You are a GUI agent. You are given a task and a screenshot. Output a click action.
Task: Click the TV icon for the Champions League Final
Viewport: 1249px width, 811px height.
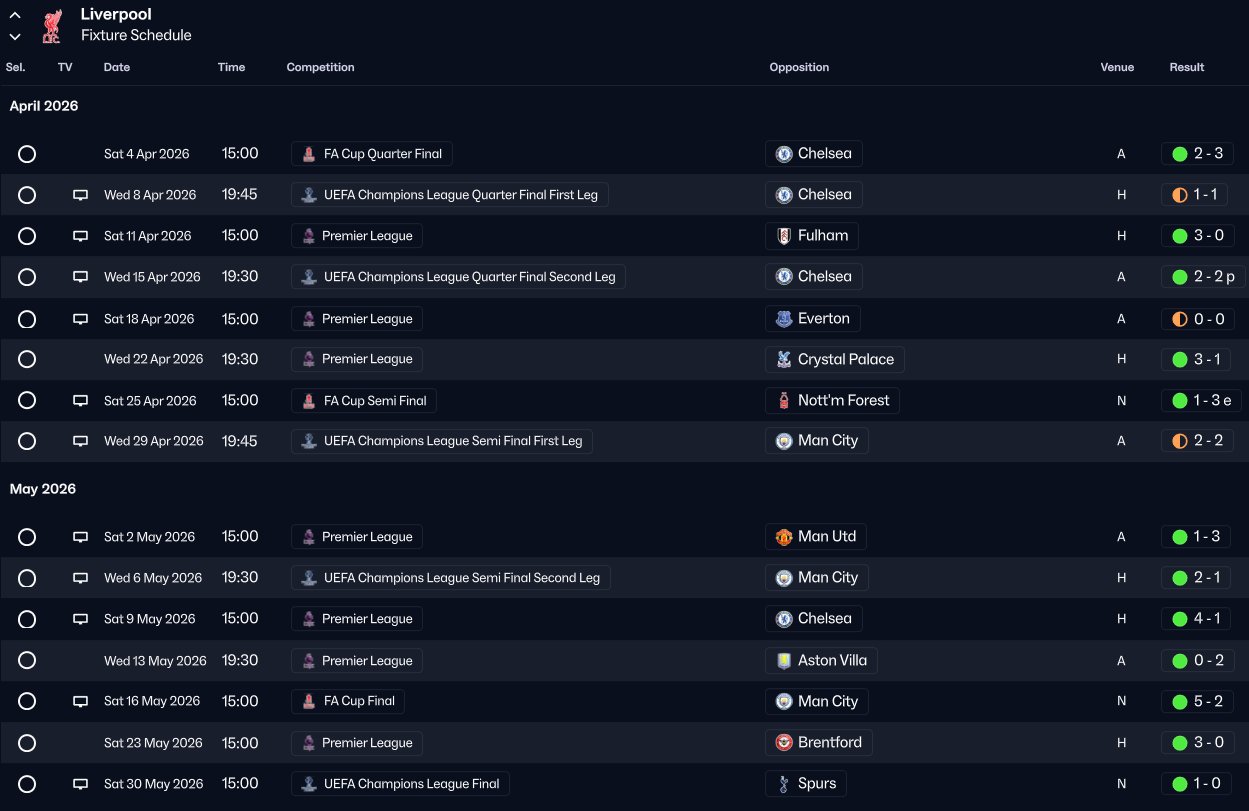[80, 784]
